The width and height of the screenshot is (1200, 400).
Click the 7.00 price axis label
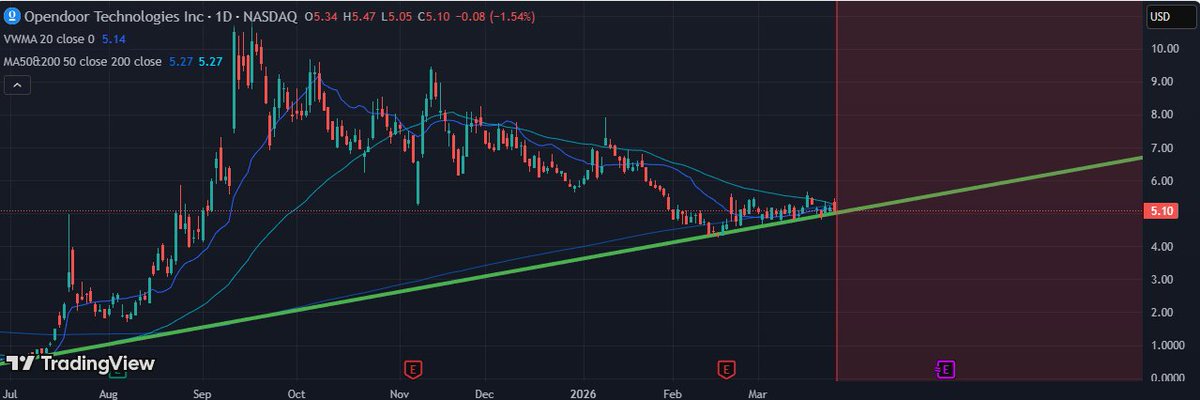coord(1164,148)
